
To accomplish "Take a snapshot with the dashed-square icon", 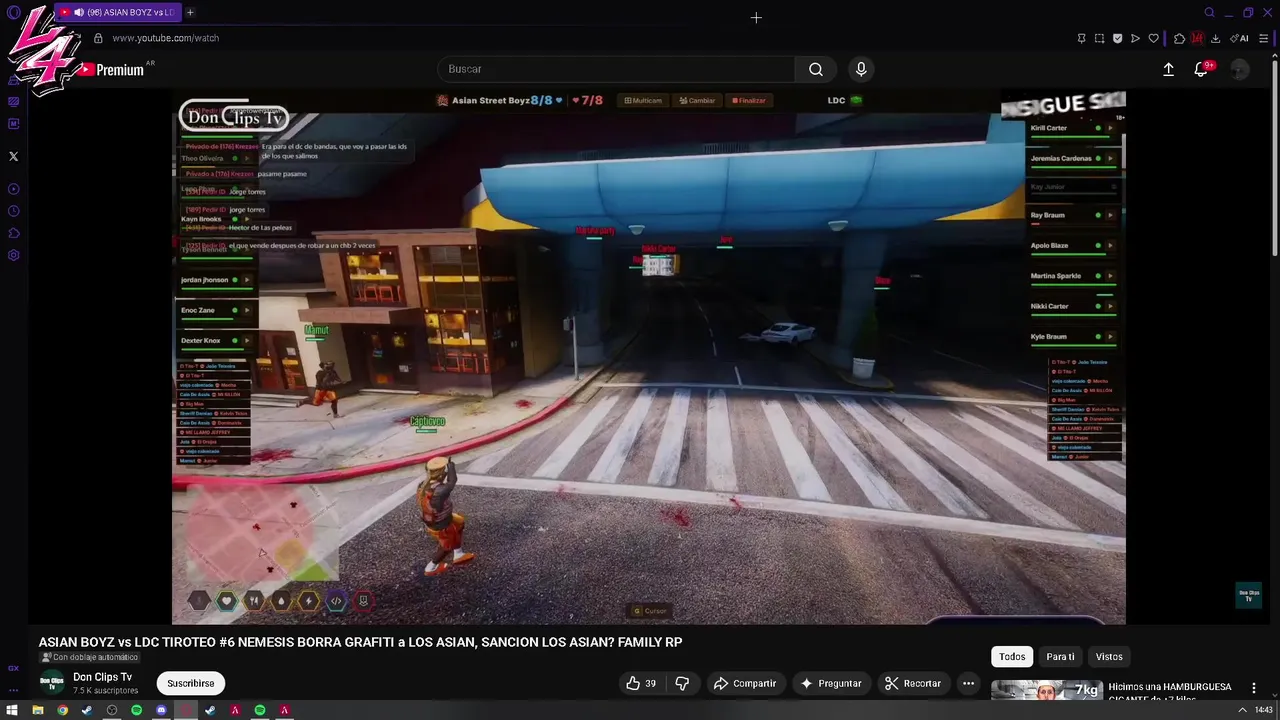I will (x=1099, y=38).
